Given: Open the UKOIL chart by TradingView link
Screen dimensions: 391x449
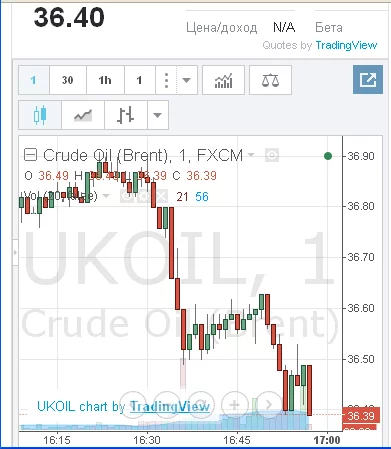Looking at the screenshot, I should 123,406.
